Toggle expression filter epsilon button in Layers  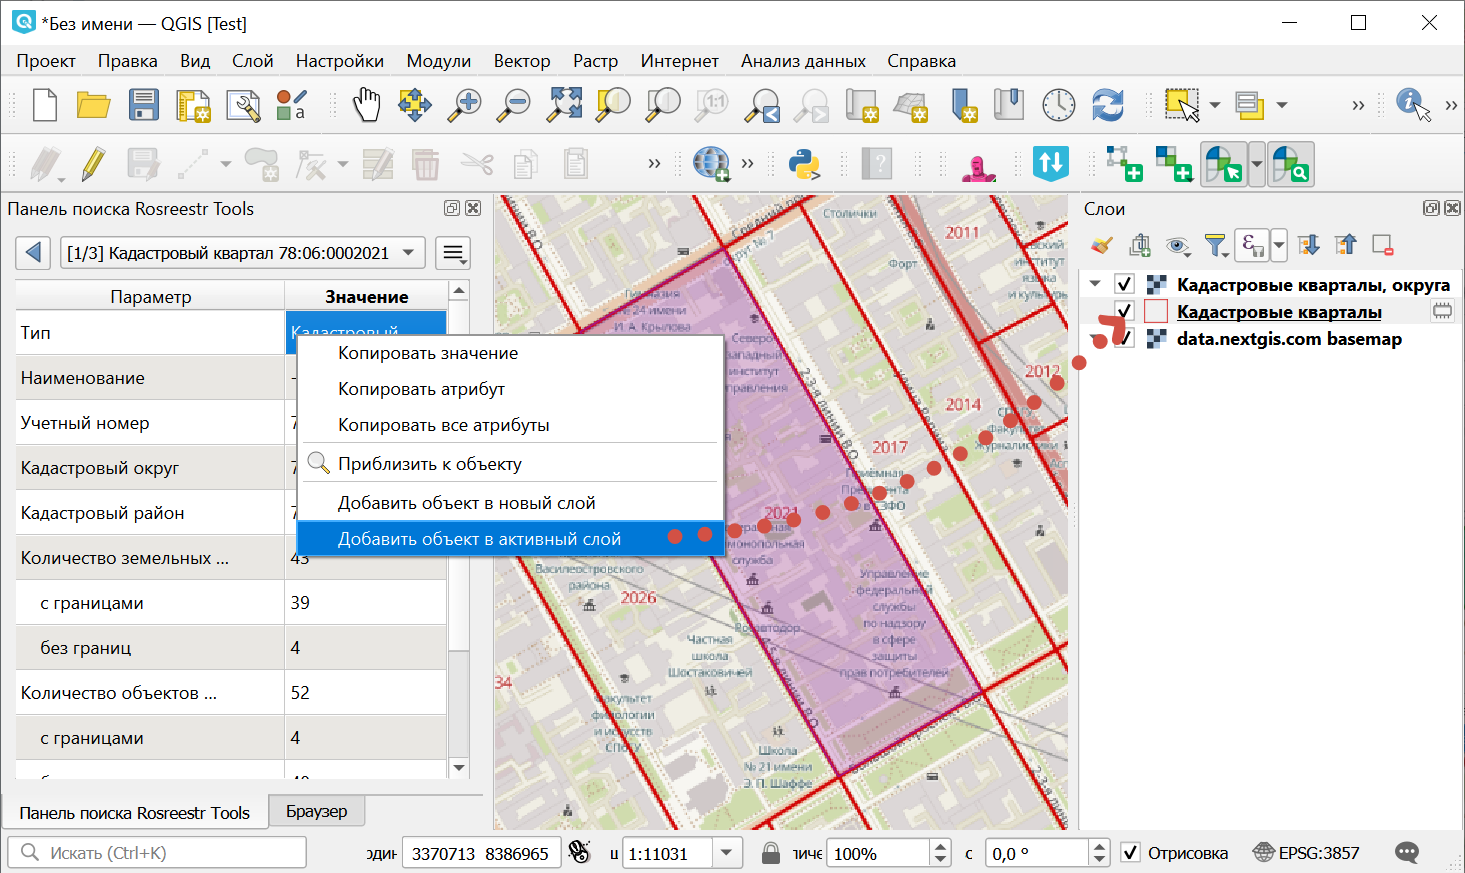tap(1253, 245)
